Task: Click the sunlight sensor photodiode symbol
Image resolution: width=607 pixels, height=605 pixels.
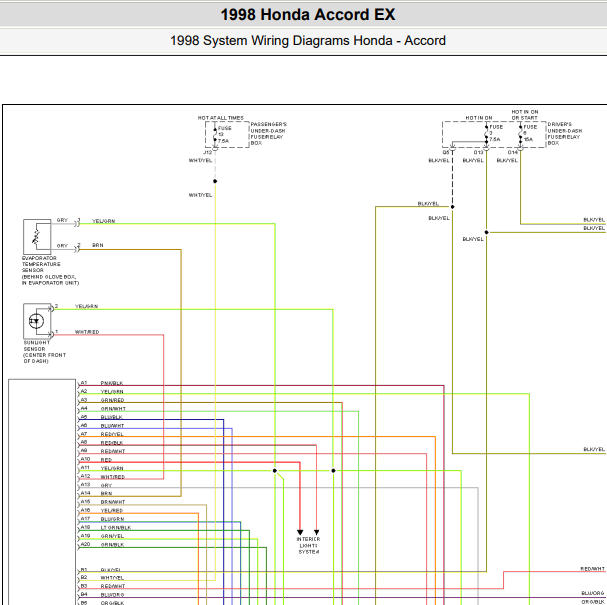Action: pos(37,321)
